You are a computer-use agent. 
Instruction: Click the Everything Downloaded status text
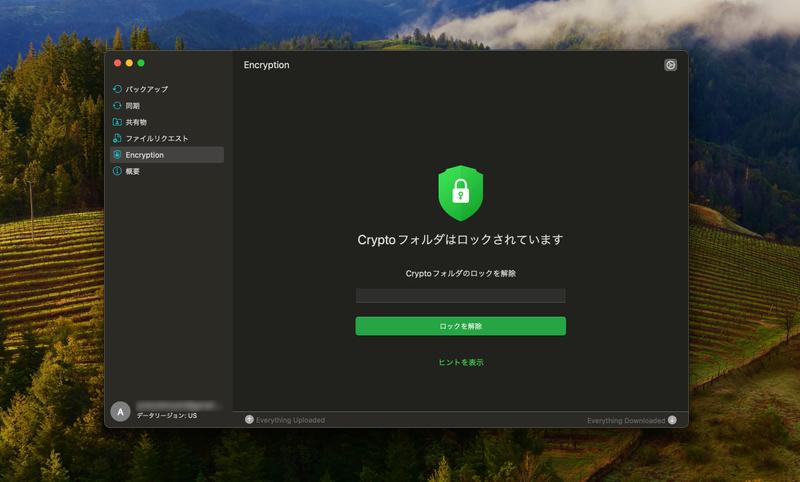point(626,420)
